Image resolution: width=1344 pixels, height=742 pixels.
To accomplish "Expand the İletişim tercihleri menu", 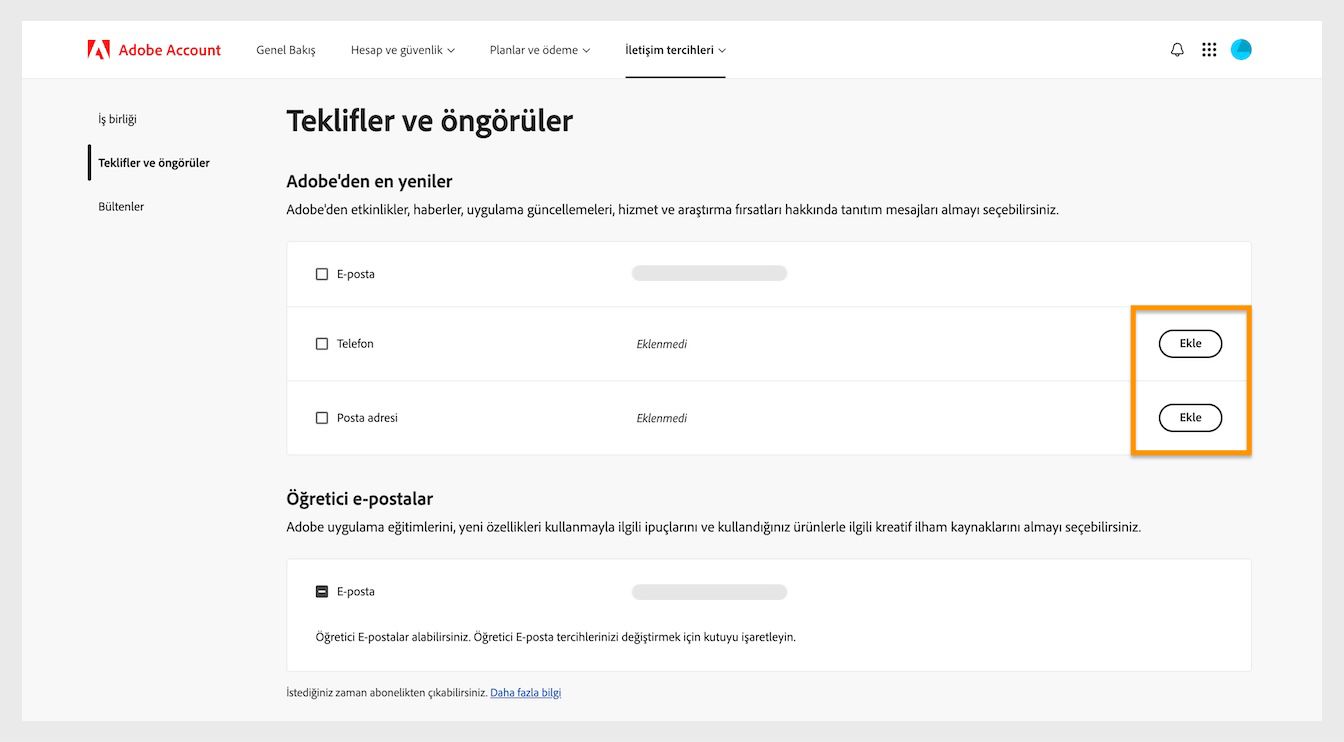I will [676, 50].
